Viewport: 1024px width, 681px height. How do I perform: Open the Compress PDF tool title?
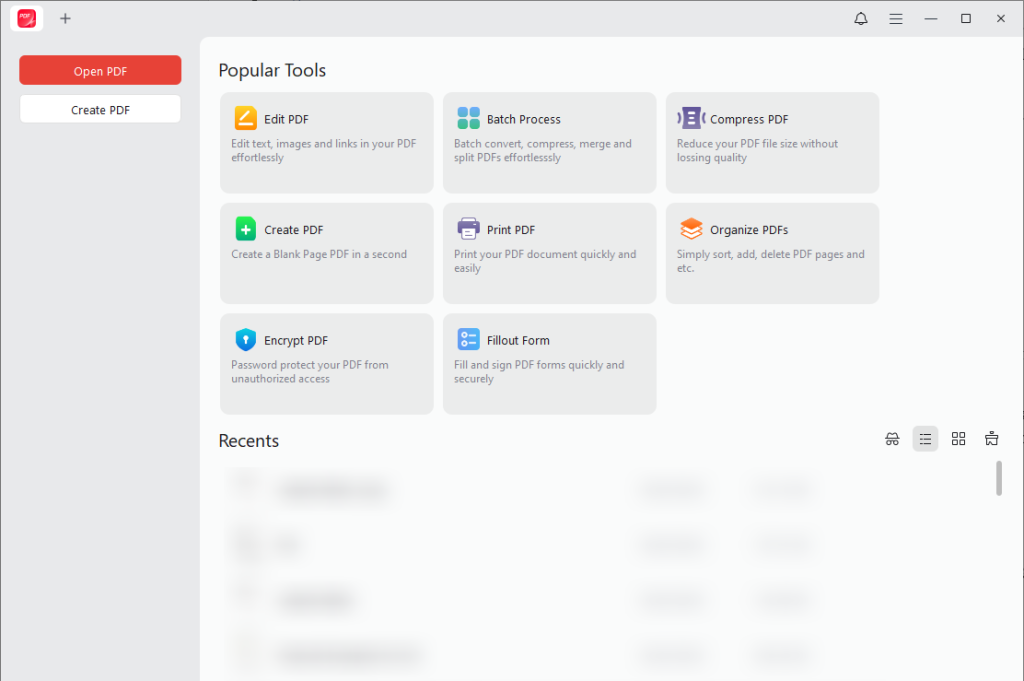click(749, 119)
